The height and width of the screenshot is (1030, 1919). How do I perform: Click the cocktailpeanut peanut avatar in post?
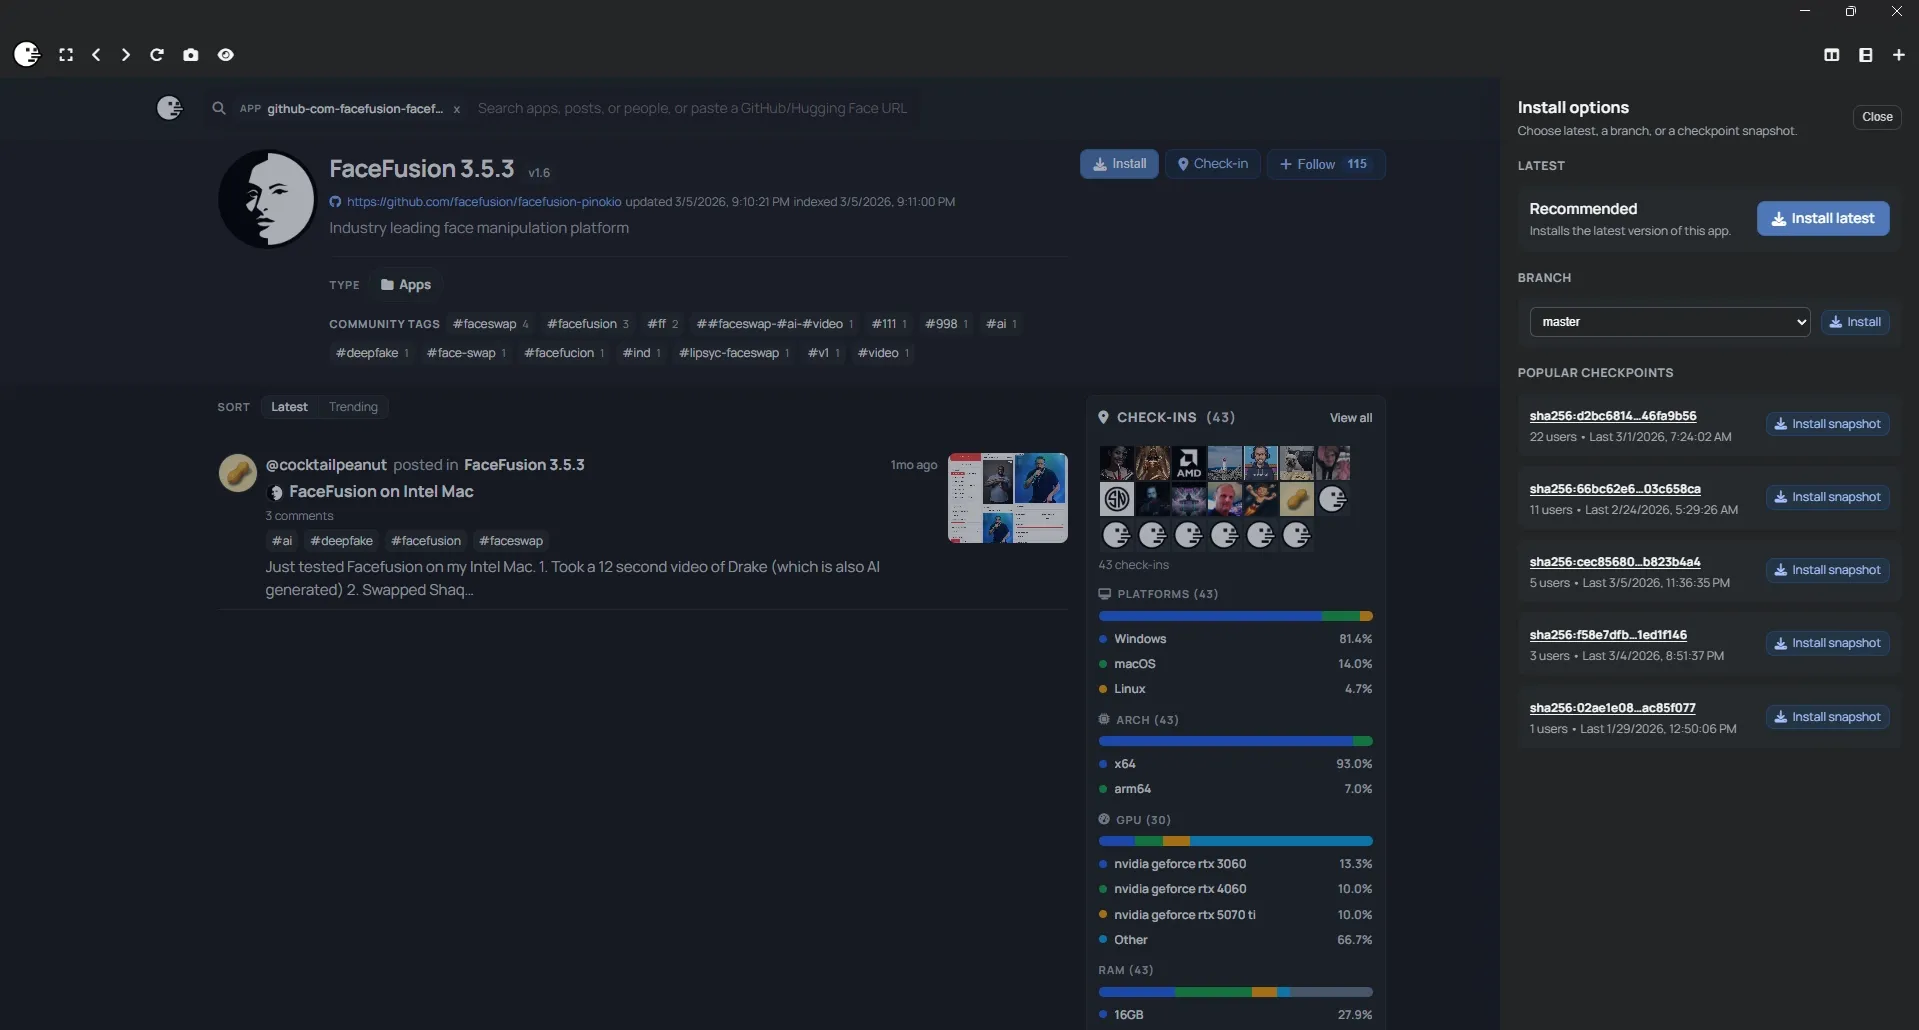(238, 473)
